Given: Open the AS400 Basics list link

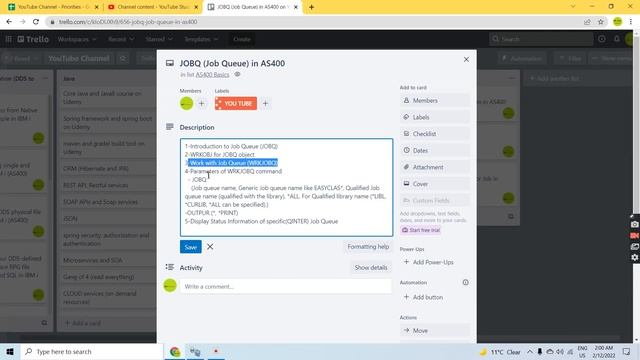Looking at the screenshot, I should [212, 75].
